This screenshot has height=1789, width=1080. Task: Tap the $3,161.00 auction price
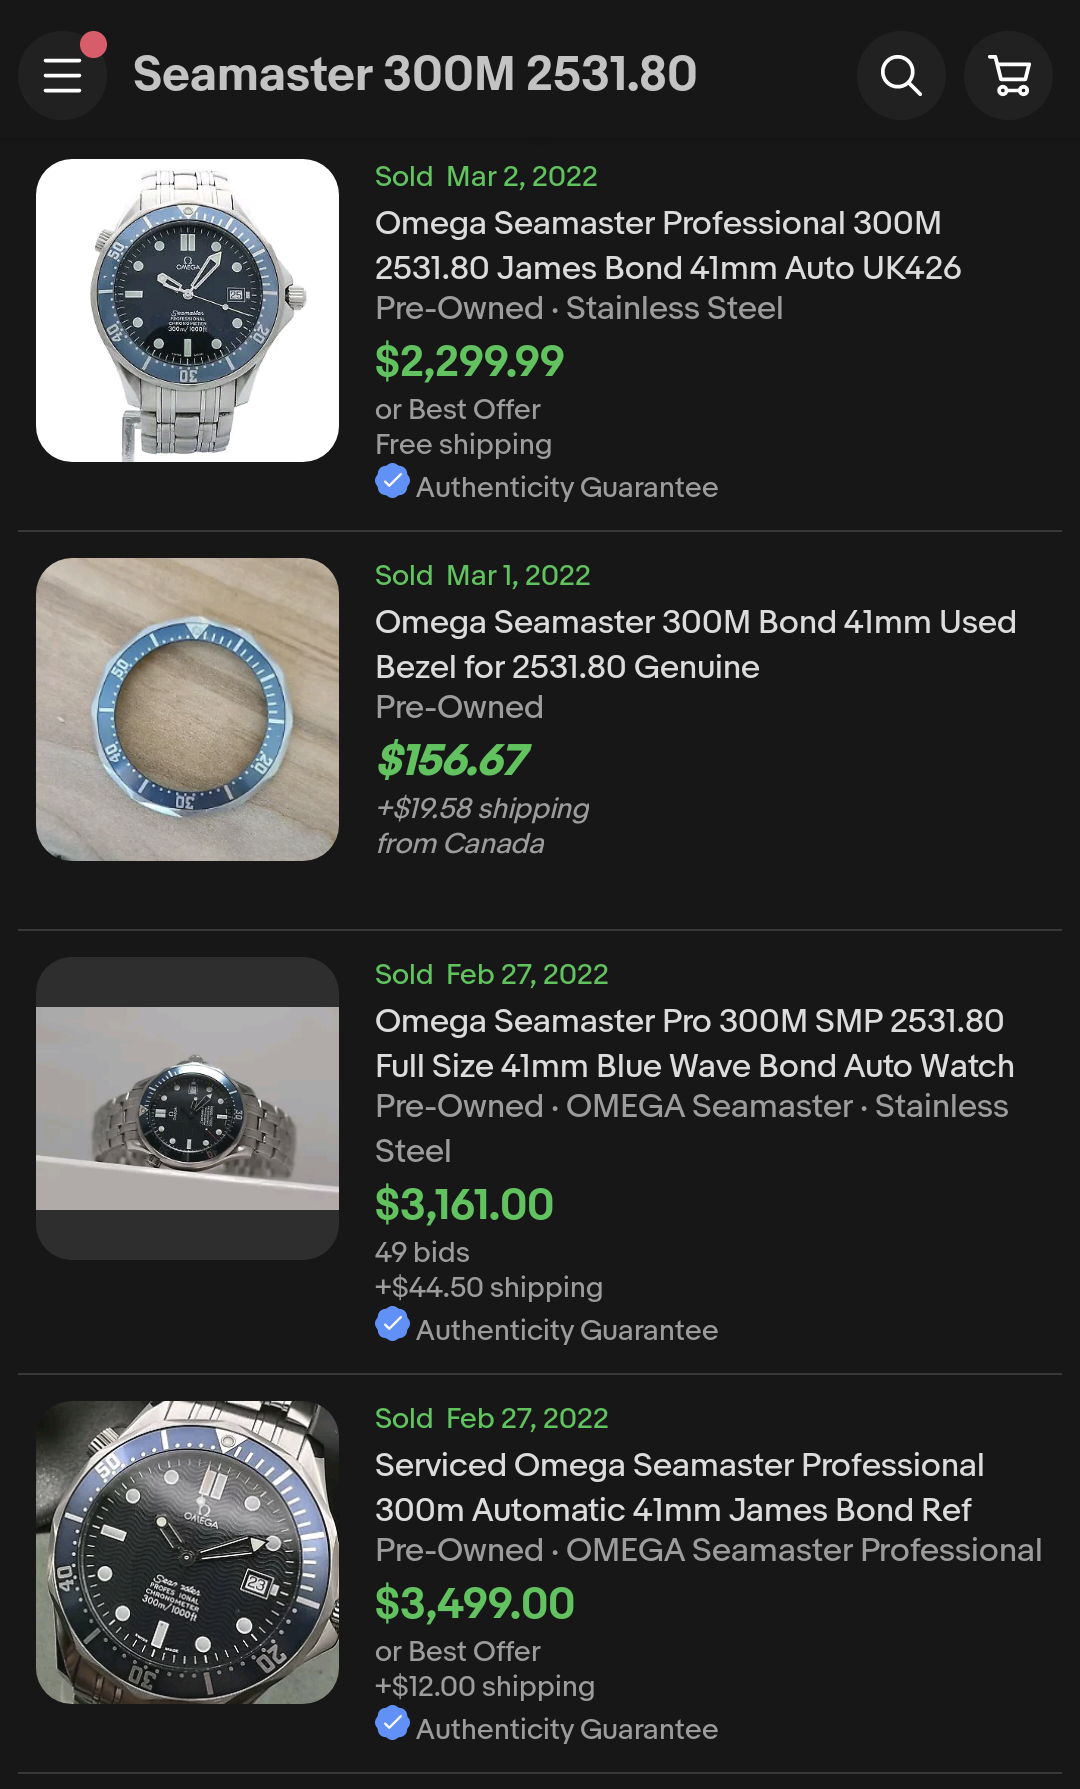464,1204
